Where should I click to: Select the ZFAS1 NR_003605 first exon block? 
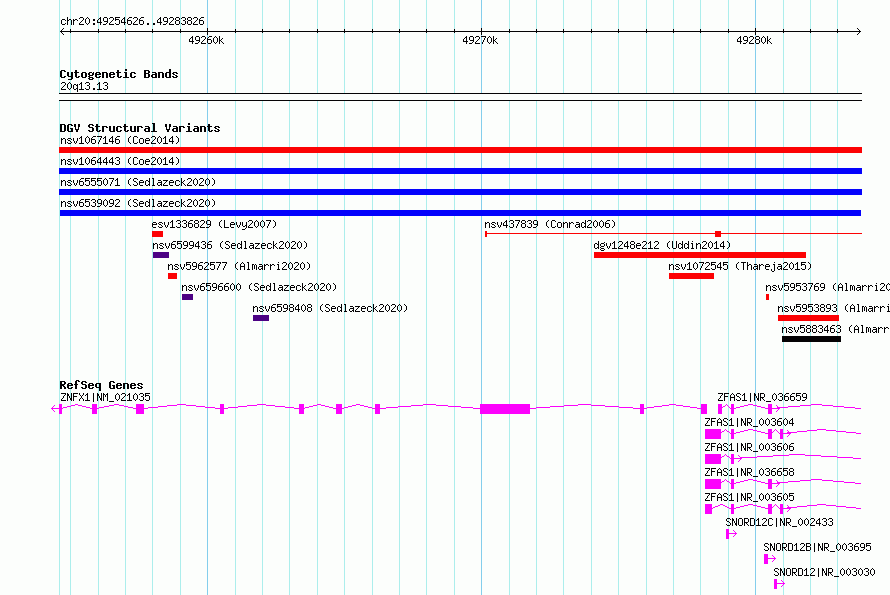tap(708, 509)
